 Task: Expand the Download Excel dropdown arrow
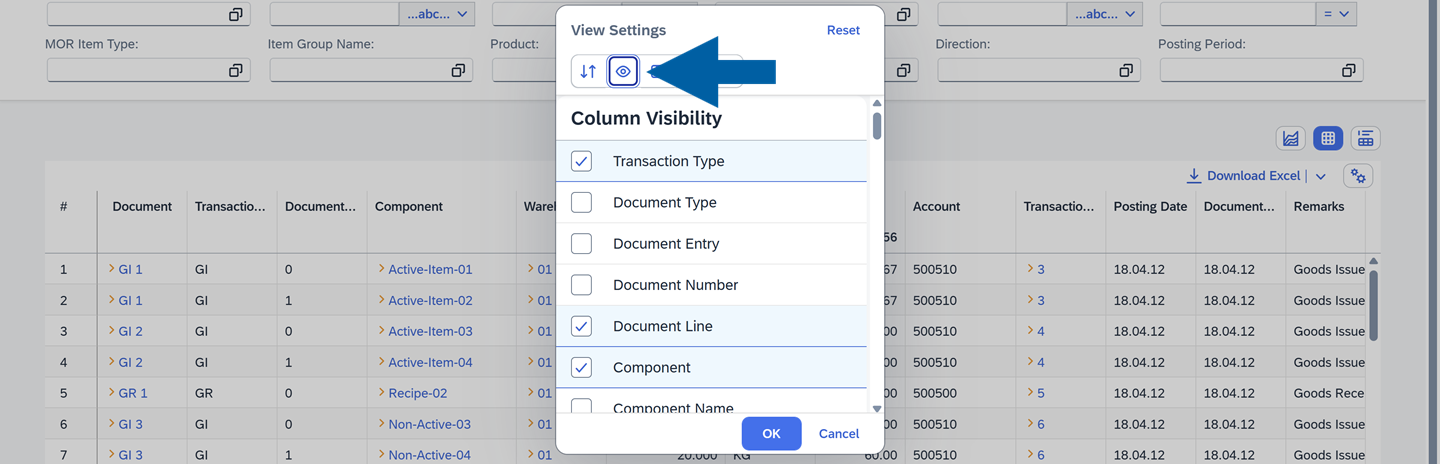1321,176
